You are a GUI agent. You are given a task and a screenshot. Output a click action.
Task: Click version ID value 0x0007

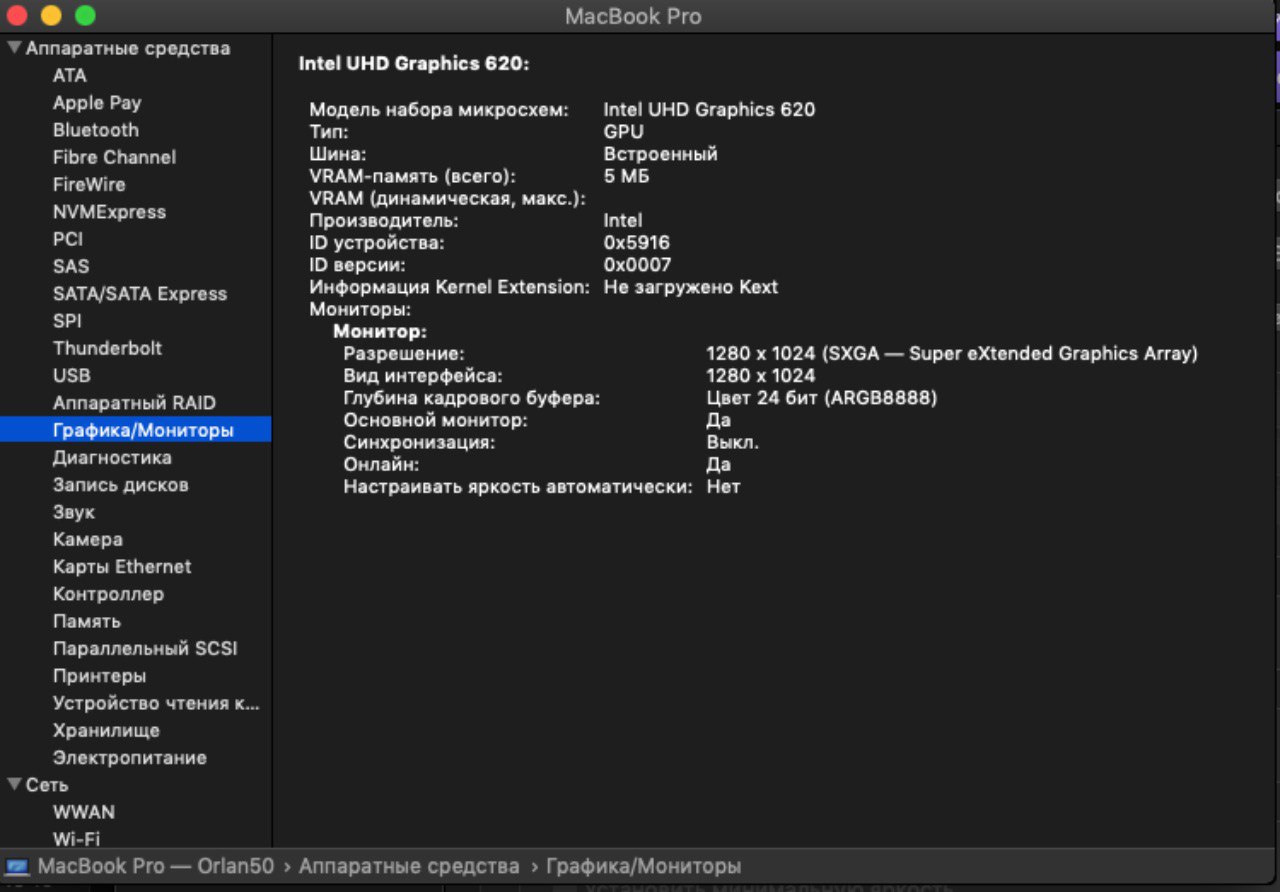(x=638, y=265)
